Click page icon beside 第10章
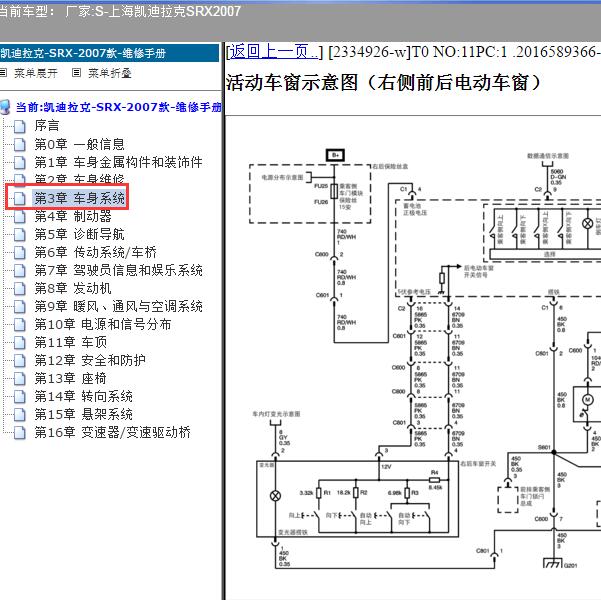 [20, 324]
